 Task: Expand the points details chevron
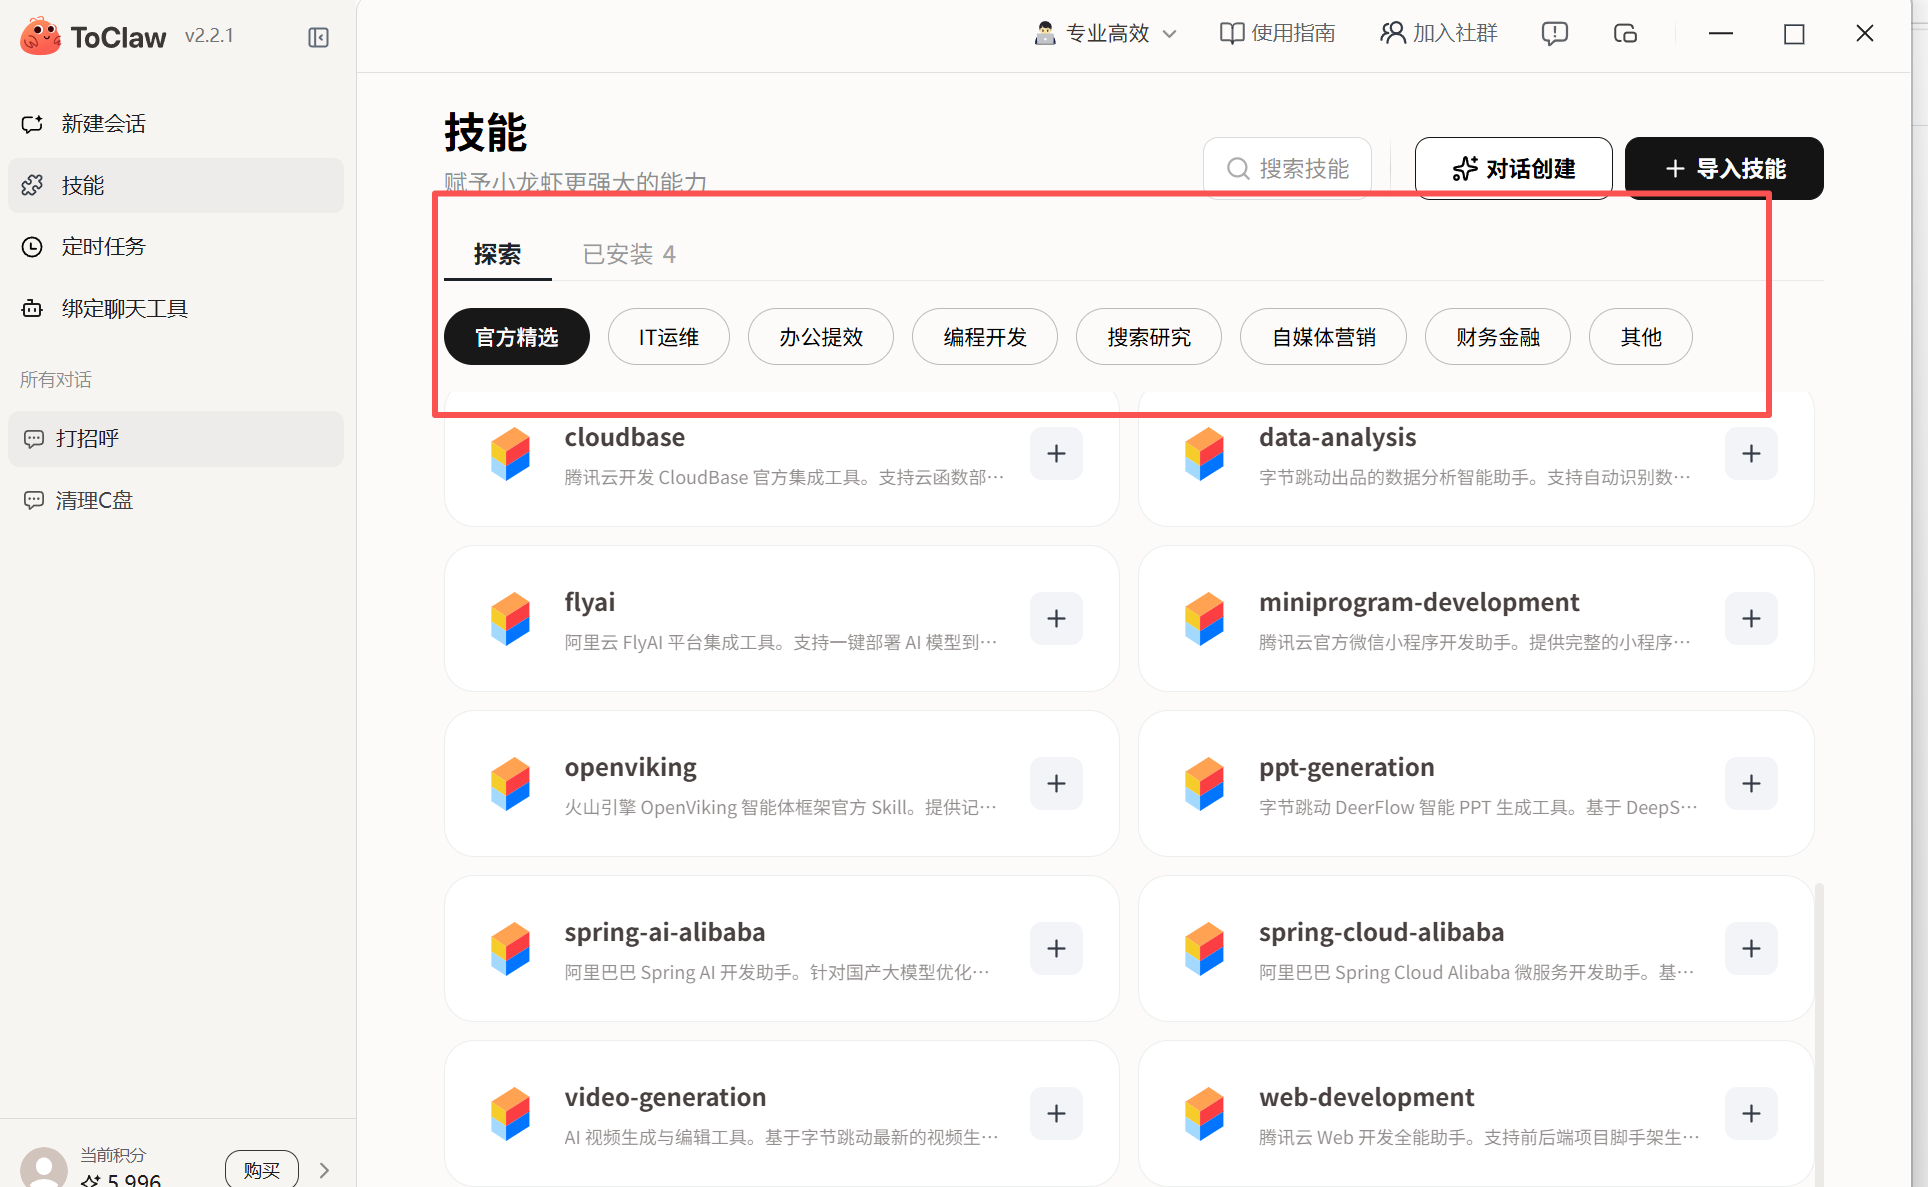click(x=324, y=1170)
